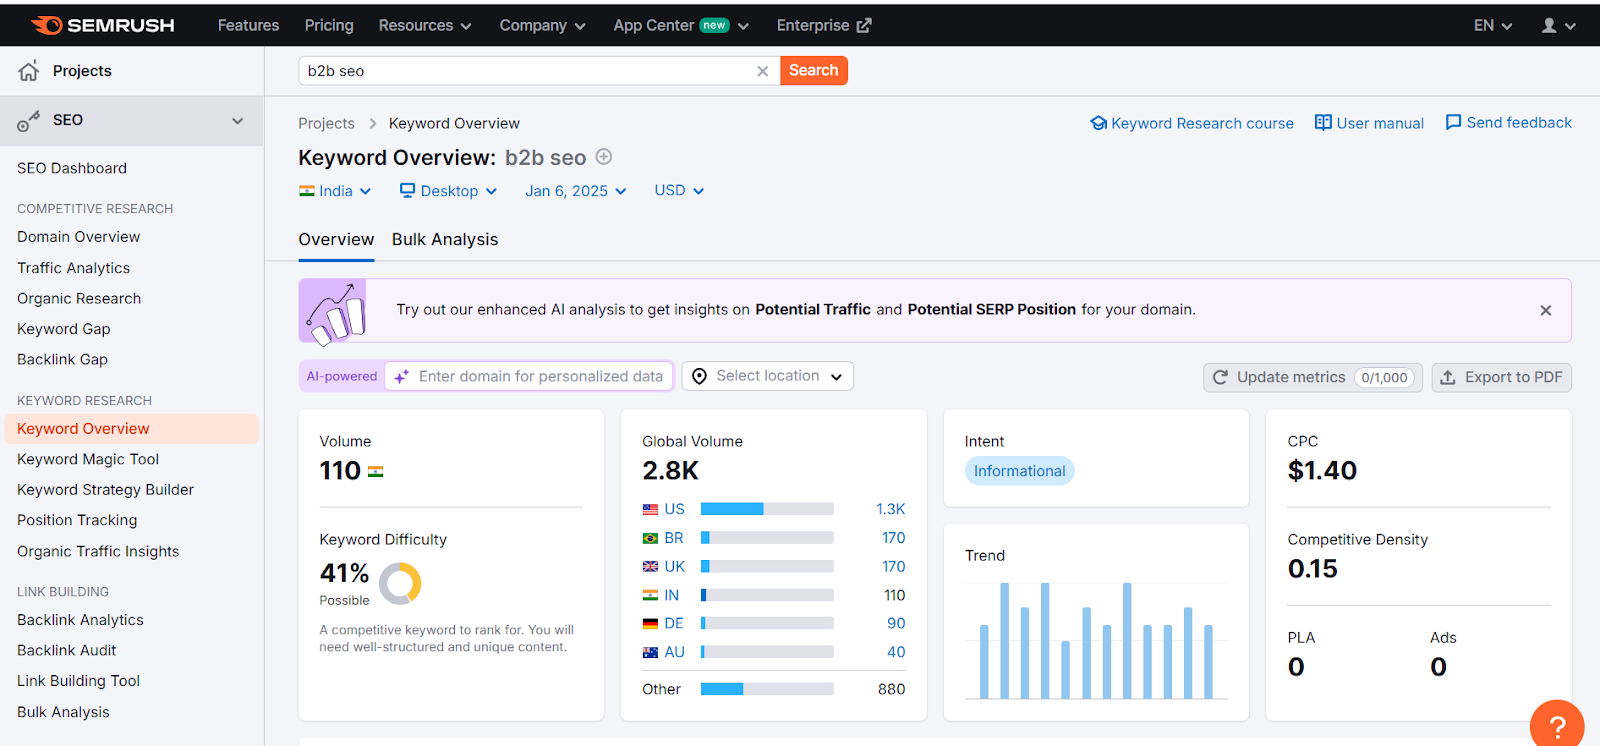
Task: Click Export to PDF button
Action: [1502, 377]
